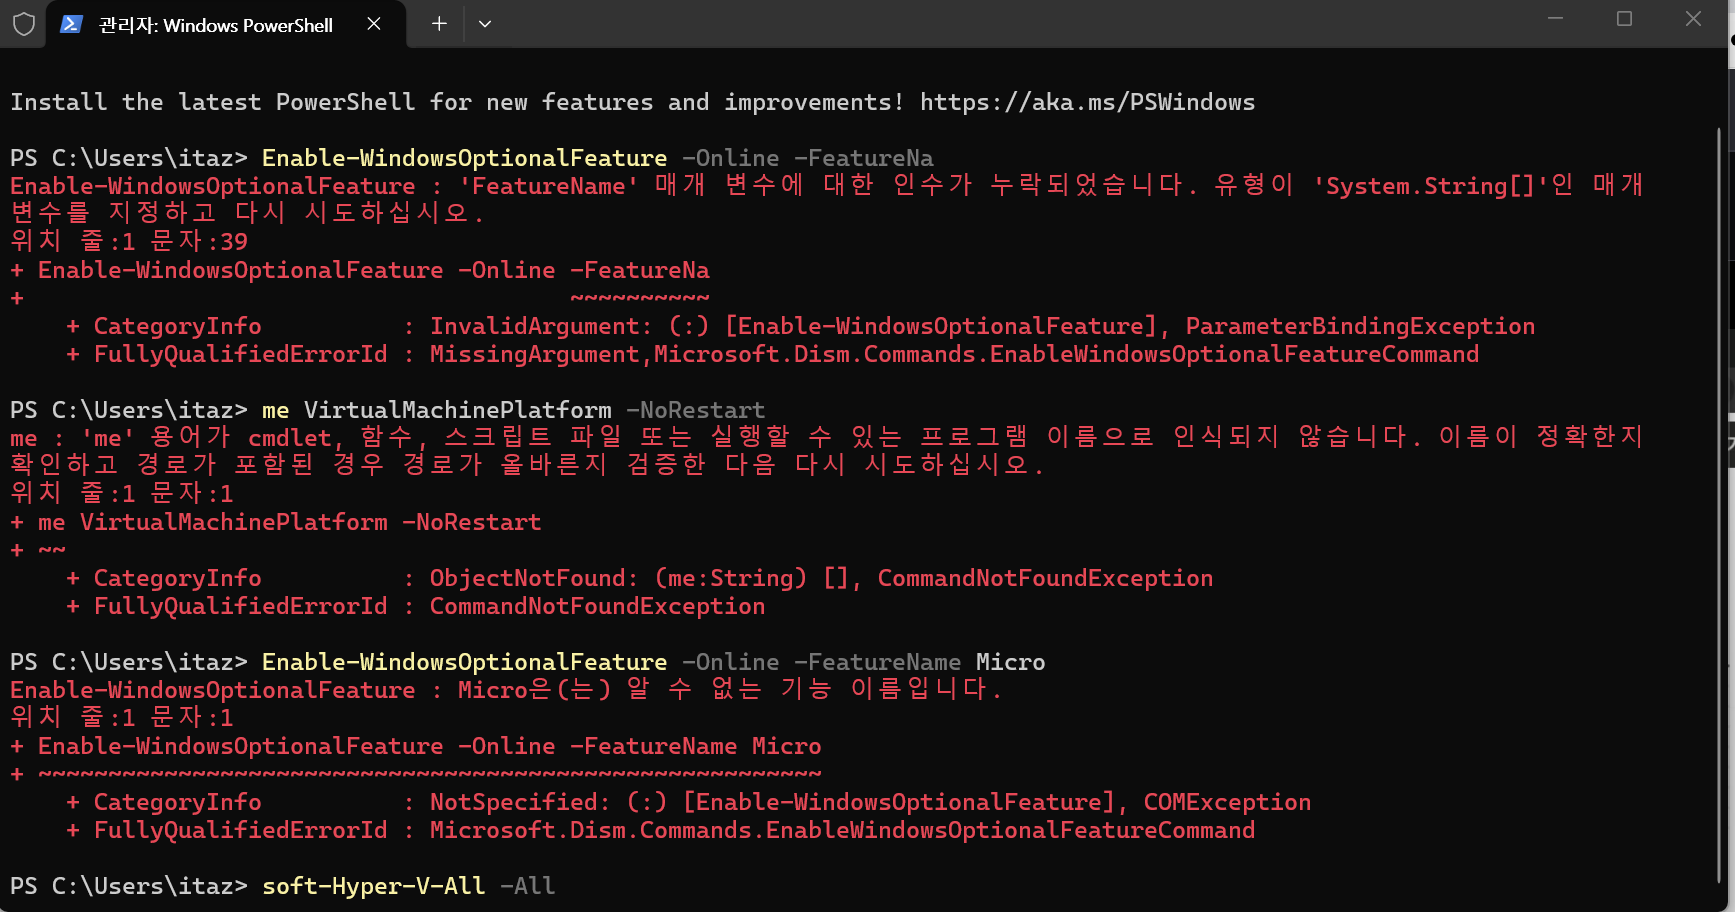Close the Windows PowerShell tab

pyautogui.click(x=374, y=24)
